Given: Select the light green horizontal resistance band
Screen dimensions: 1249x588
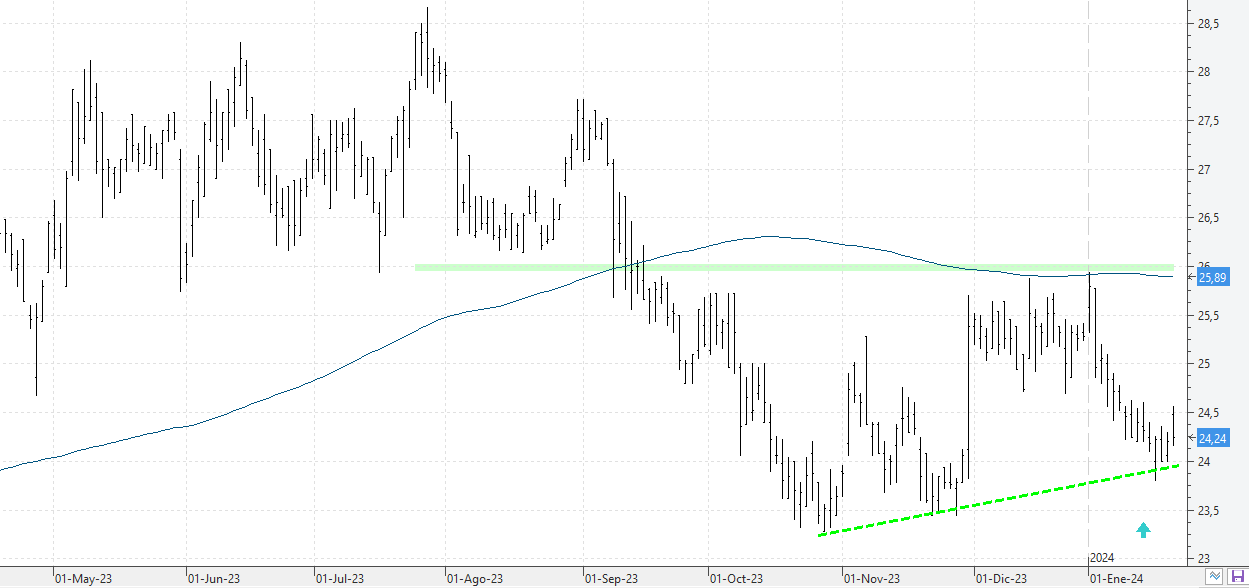Looking at the screenshot, I should pyautogui.click(x=795, y=267).
